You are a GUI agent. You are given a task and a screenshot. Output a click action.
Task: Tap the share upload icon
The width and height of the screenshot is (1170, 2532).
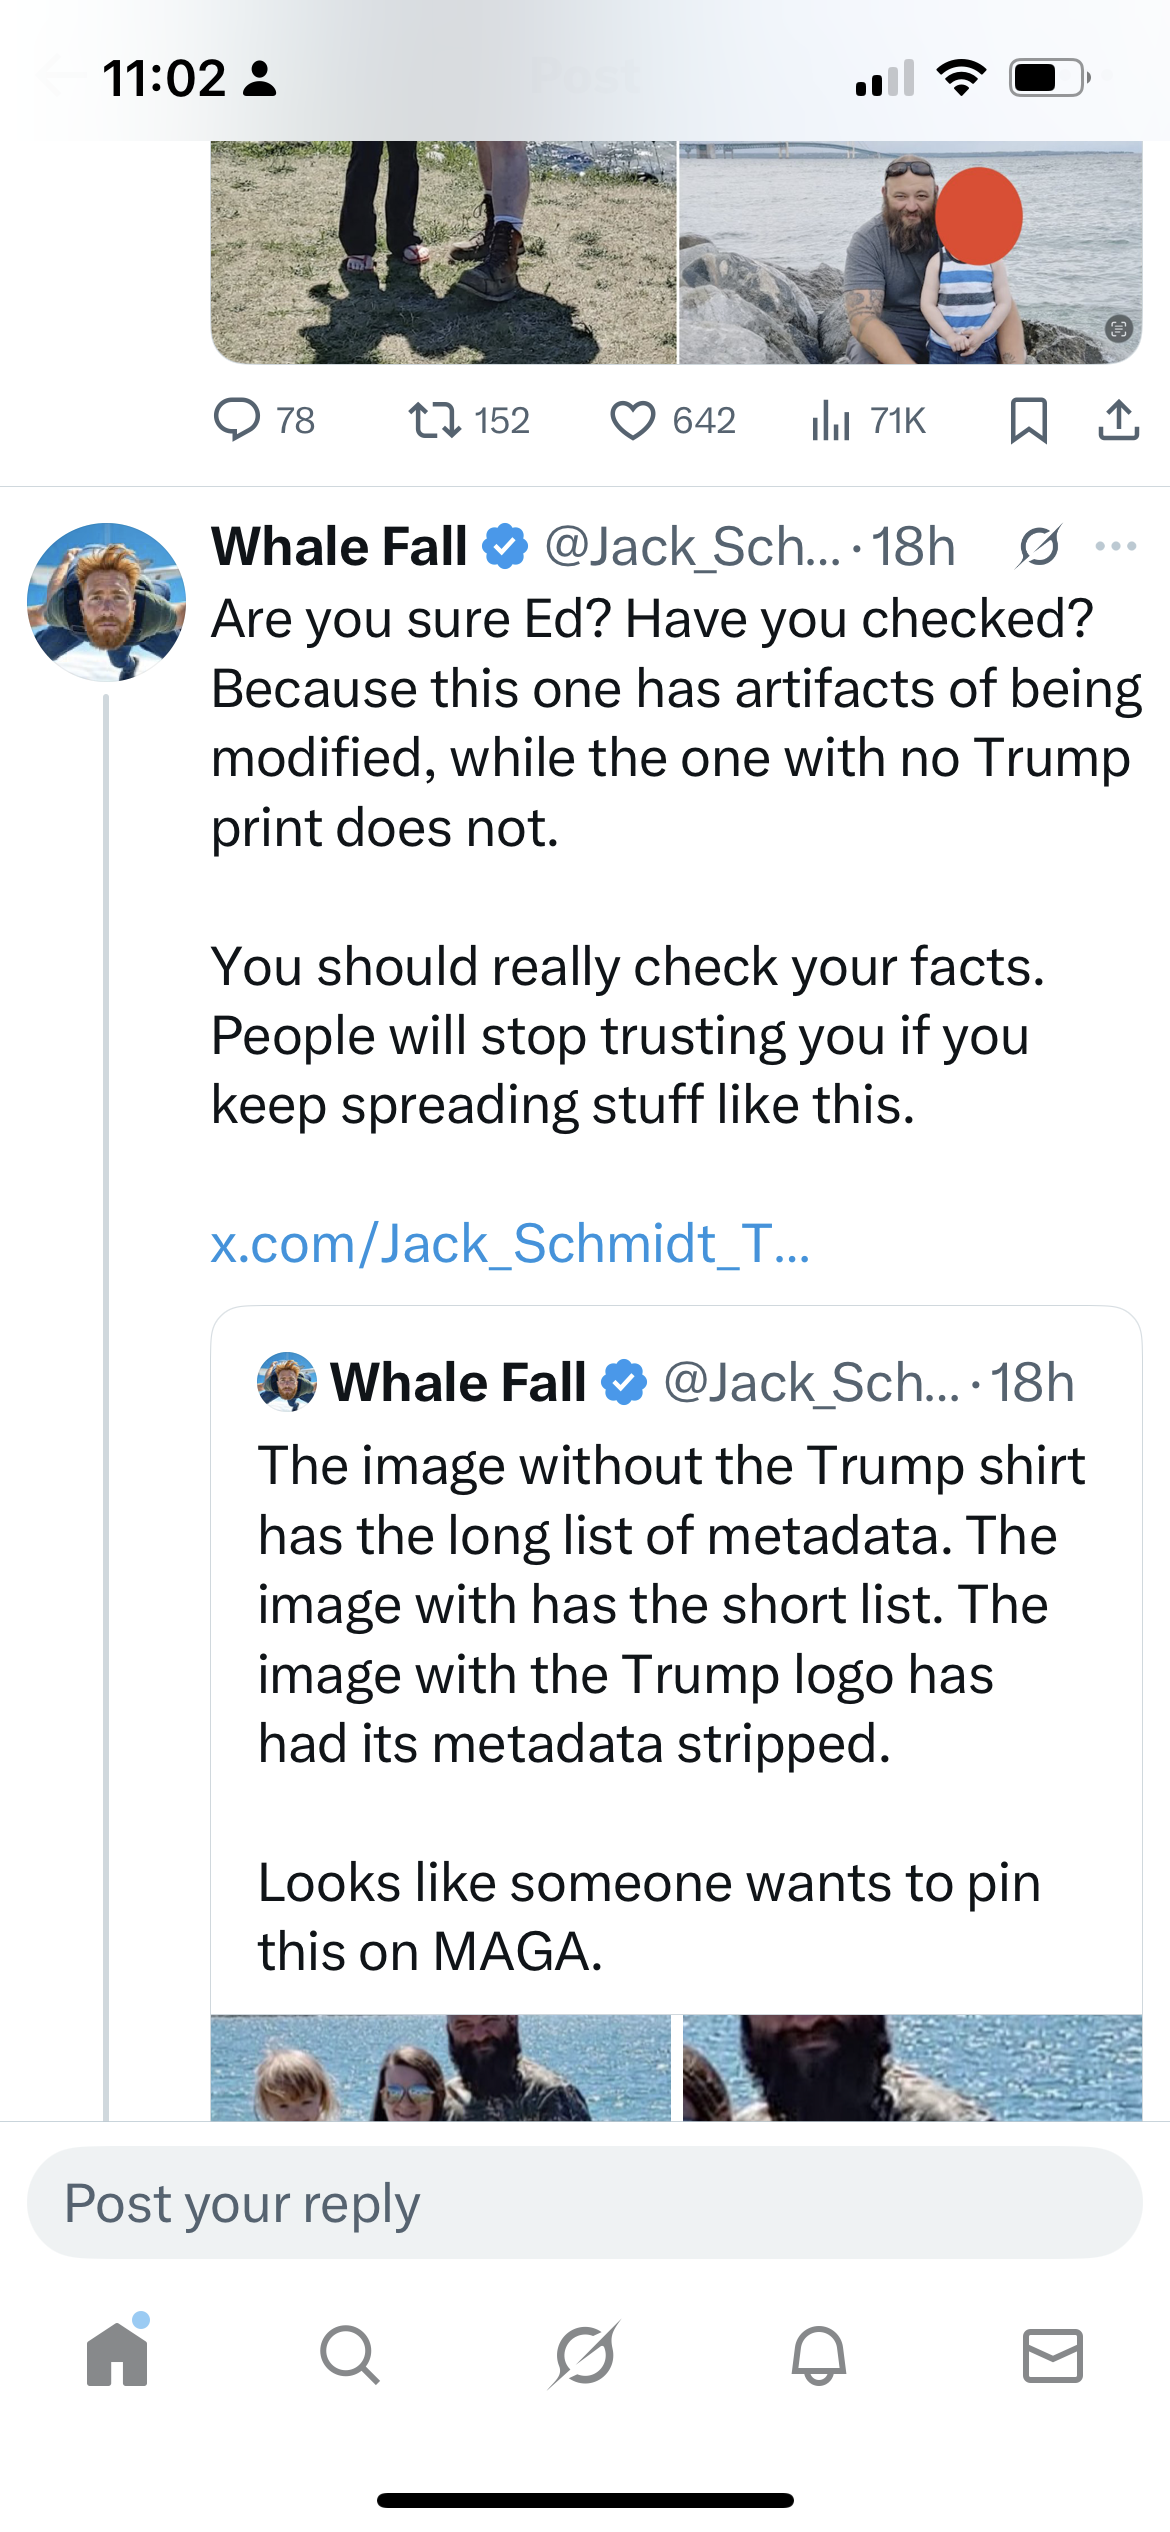point(1118,420)
